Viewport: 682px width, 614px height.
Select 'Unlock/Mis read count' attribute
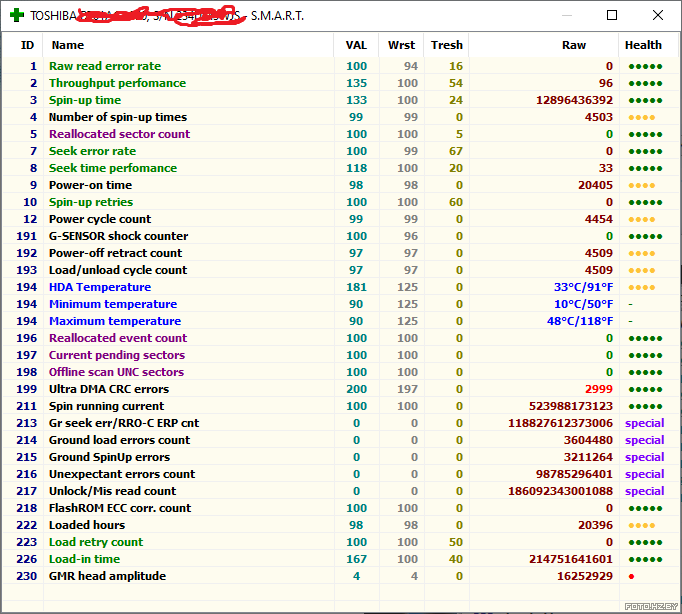pos(113,491)
